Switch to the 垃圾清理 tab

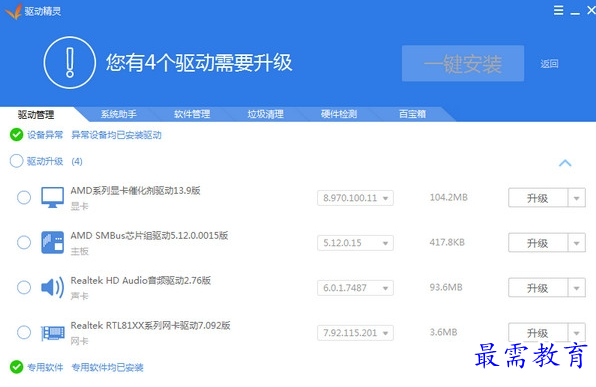point(265,114)
